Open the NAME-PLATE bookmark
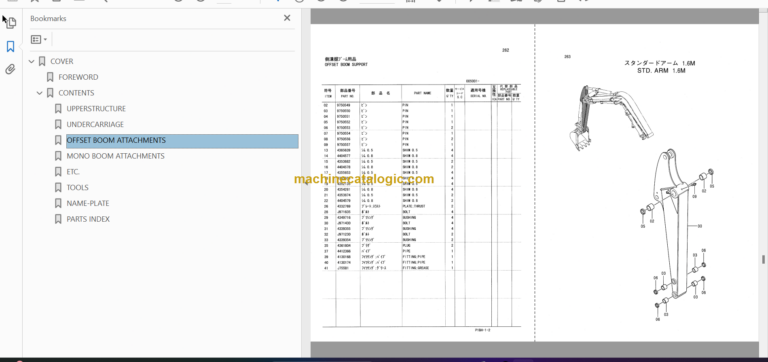 click(x=88, y=203)
